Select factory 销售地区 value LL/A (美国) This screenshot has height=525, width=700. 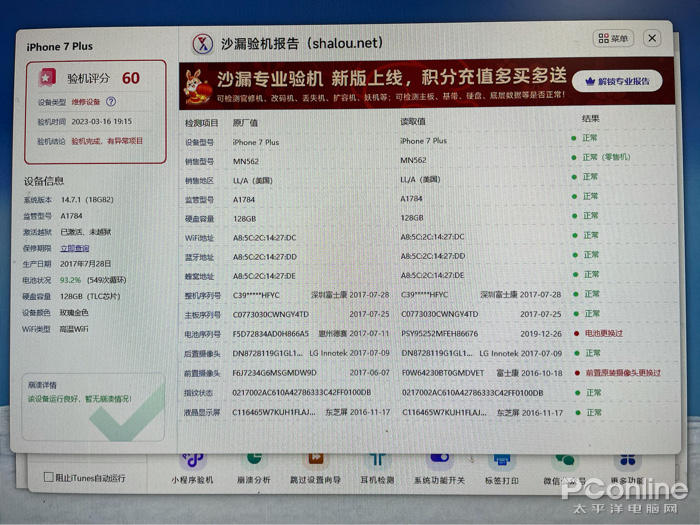point(253,180)
